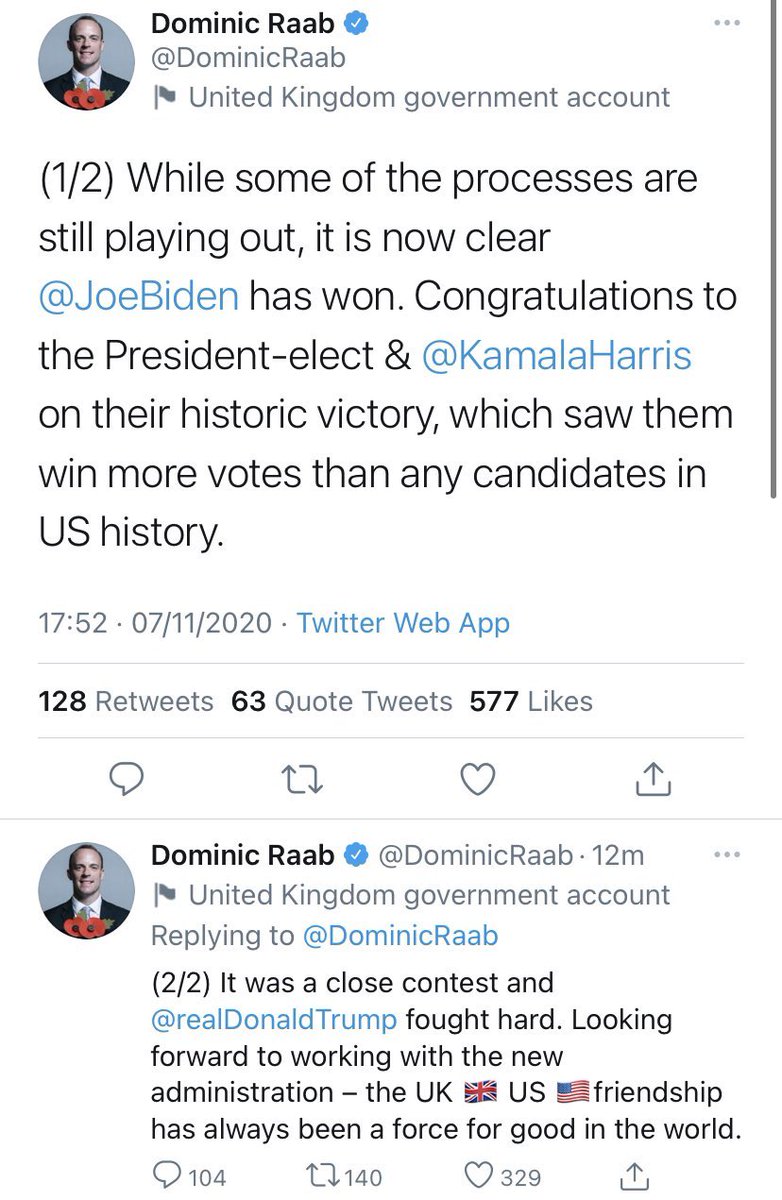Retweet the (2/2) reply tweet
Image resolution: width=782 pixels, height=1200 pixels.
coord(320,1177)
